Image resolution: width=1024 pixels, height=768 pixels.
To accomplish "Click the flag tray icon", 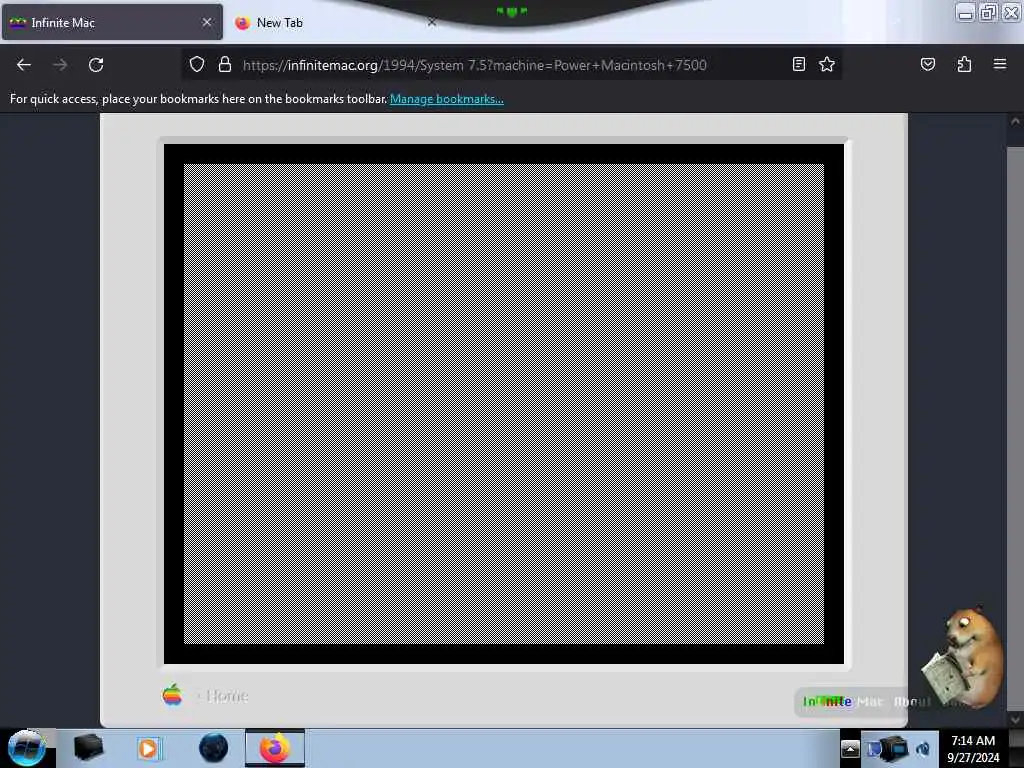I will point(873,749).
